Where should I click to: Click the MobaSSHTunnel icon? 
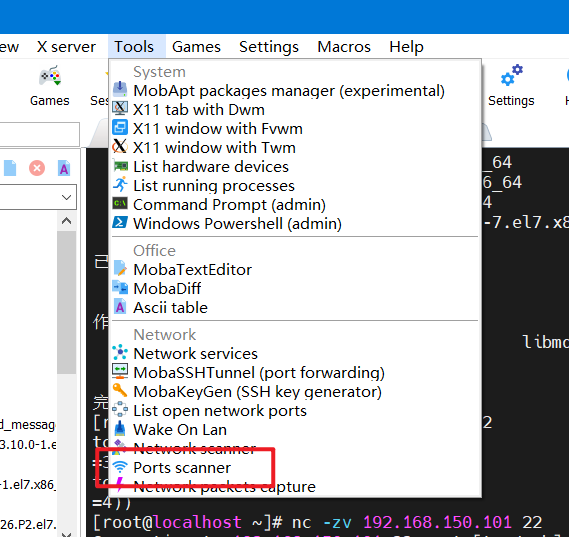coord(120,370)
